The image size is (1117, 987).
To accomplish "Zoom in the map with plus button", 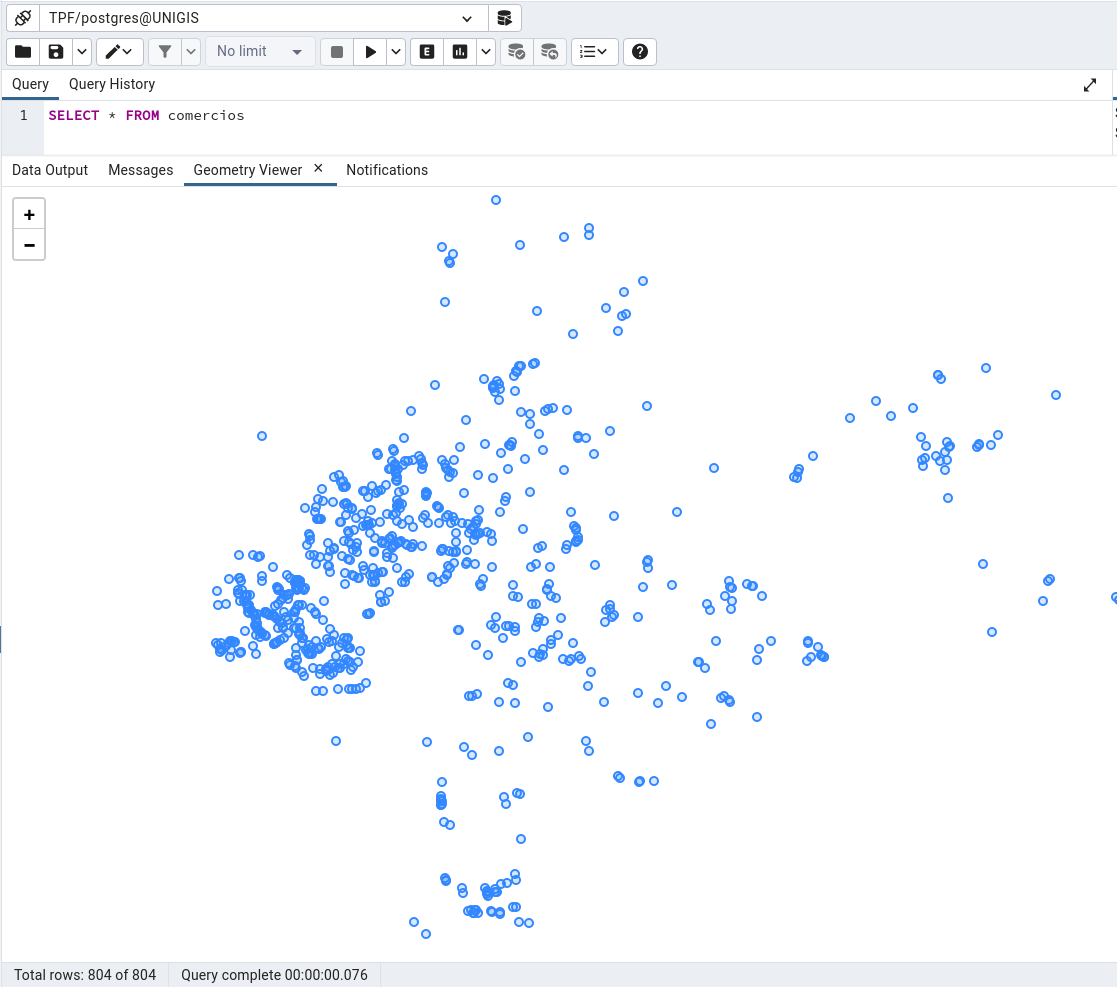I will pyautogui.click(x=29, y=214).
